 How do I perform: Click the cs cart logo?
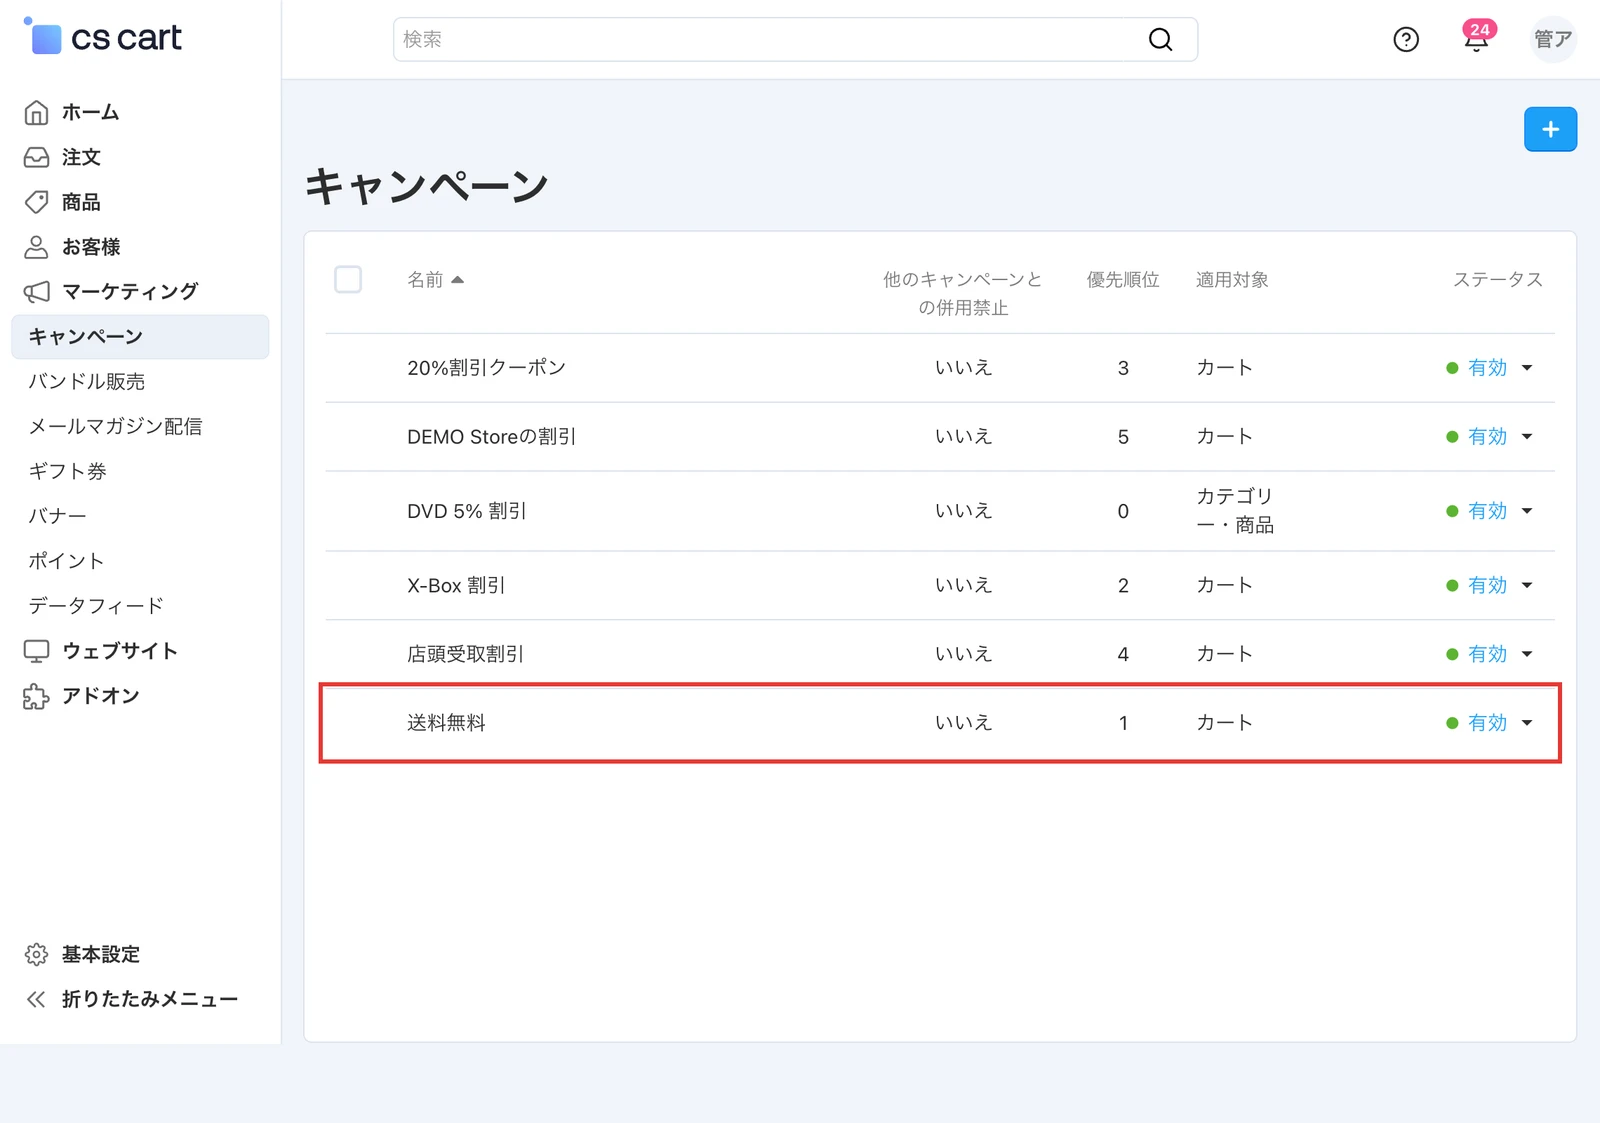coord(103,37)
